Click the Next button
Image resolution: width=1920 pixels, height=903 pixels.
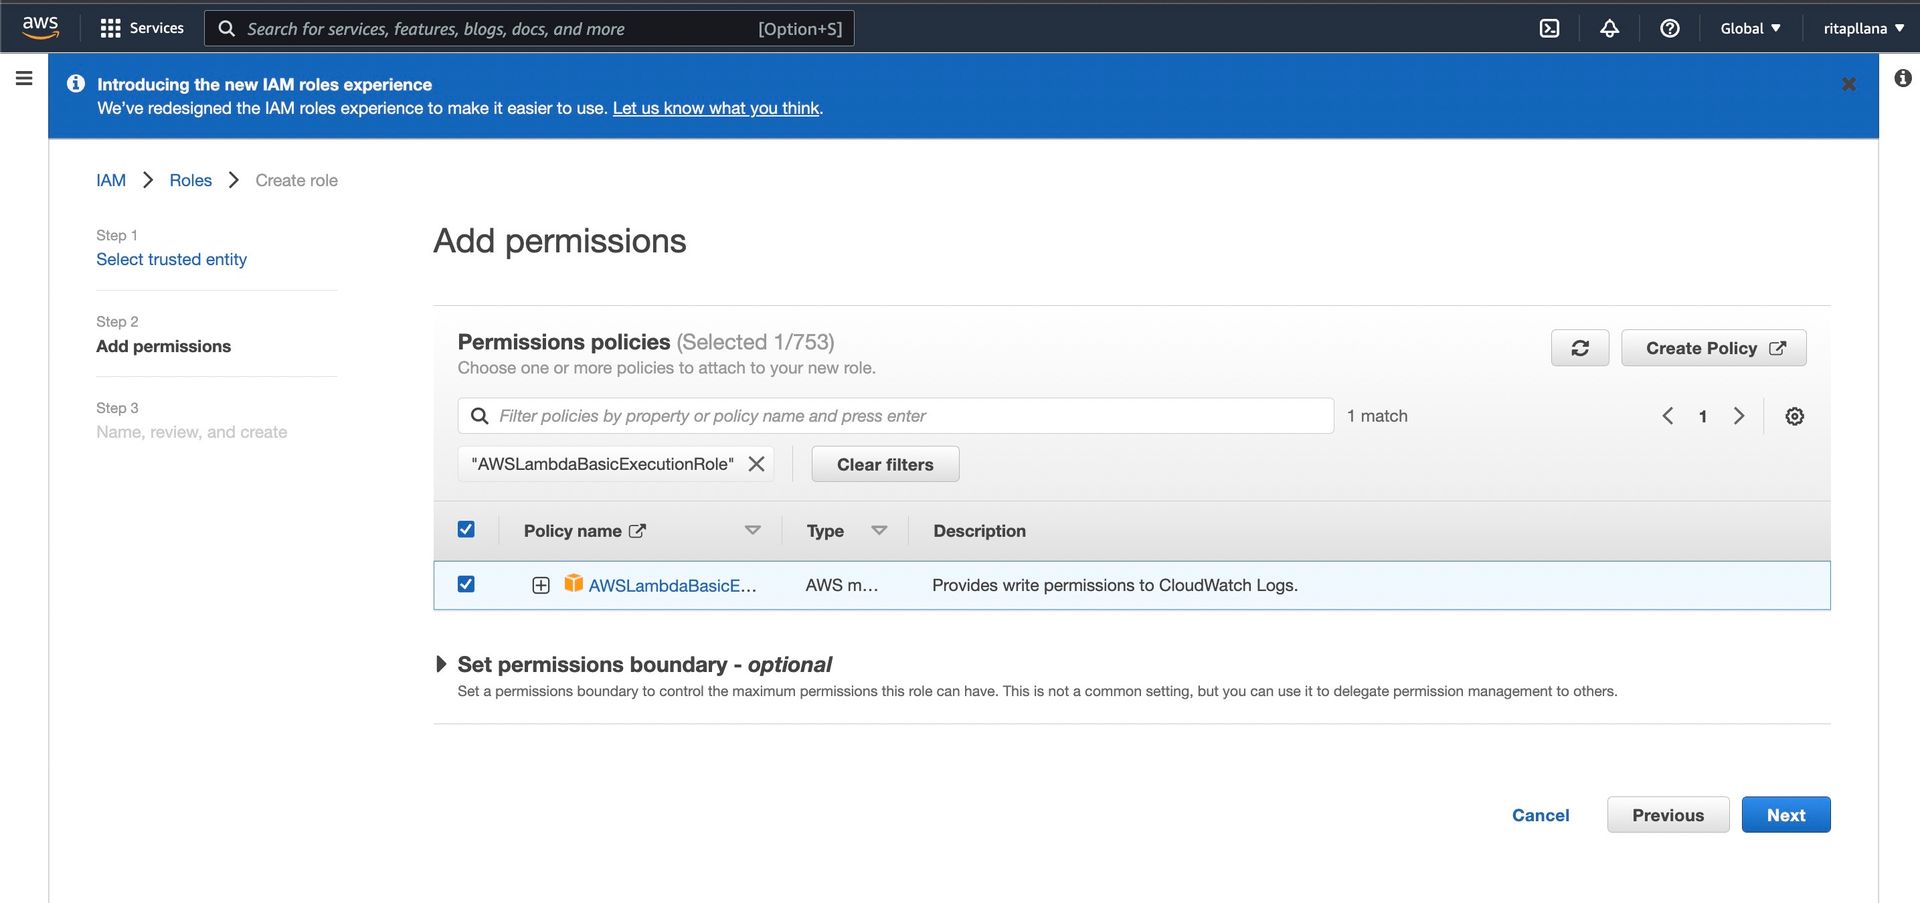1786,815
